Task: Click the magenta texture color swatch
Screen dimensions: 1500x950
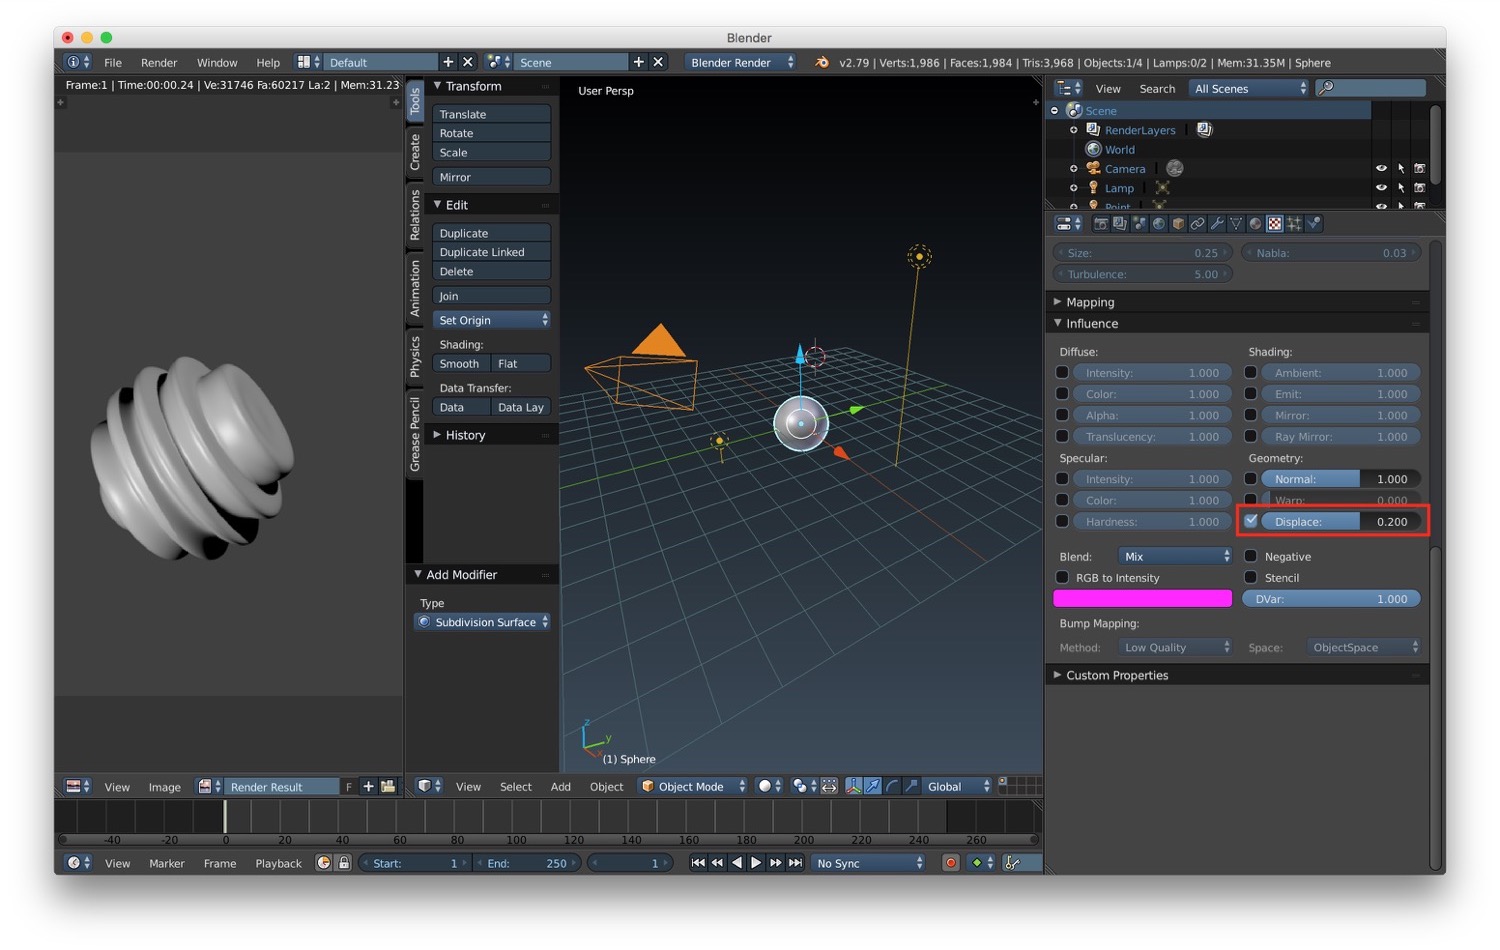Action: coord(1142,598)
